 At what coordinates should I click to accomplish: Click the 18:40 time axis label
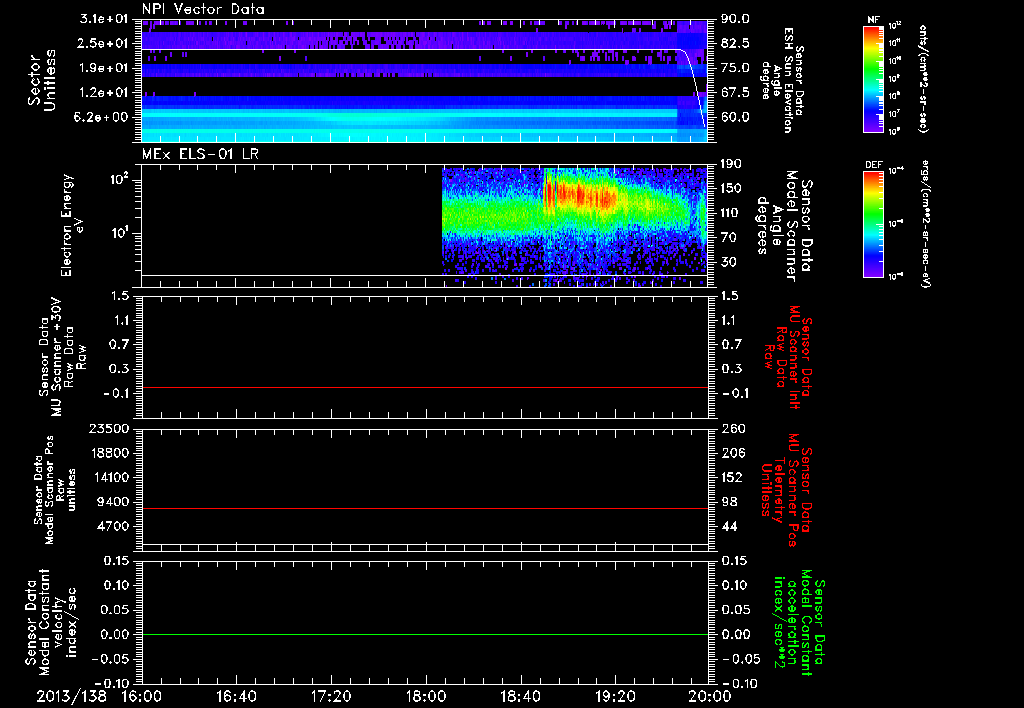click(x=520, y=695)
